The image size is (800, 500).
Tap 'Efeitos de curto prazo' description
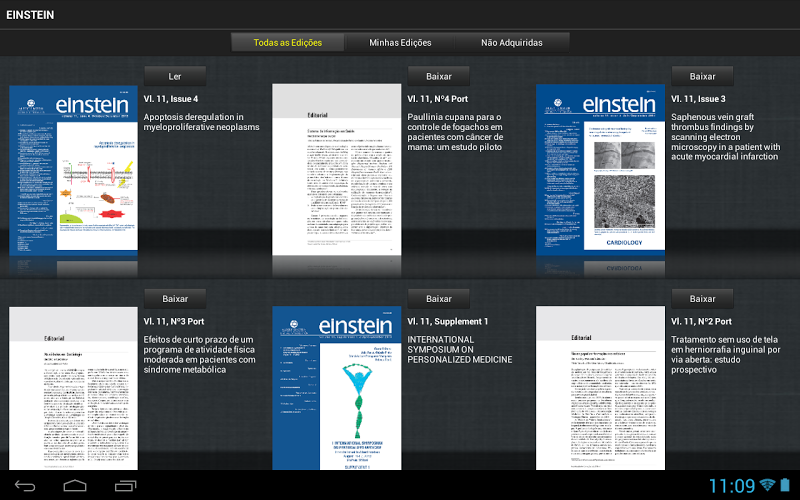[x=199, y=355]
